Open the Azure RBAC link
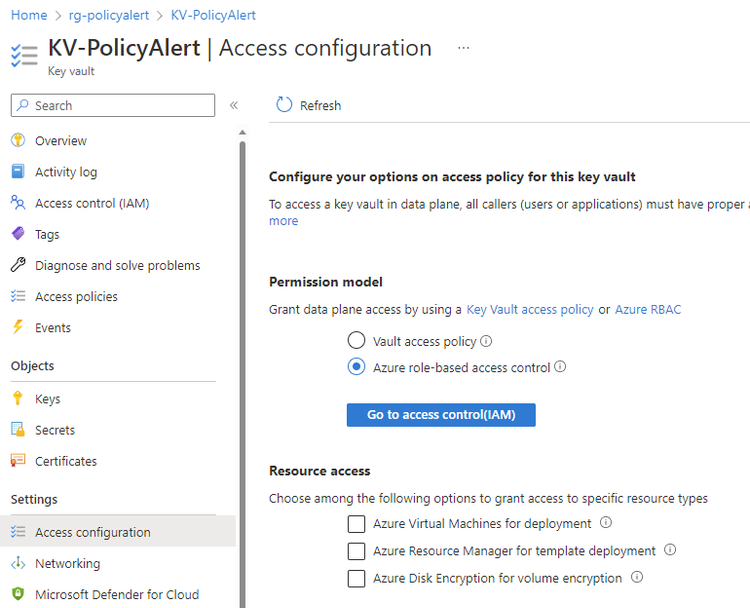750x608 pixels. pyautogui.click(x=648, y=310)
